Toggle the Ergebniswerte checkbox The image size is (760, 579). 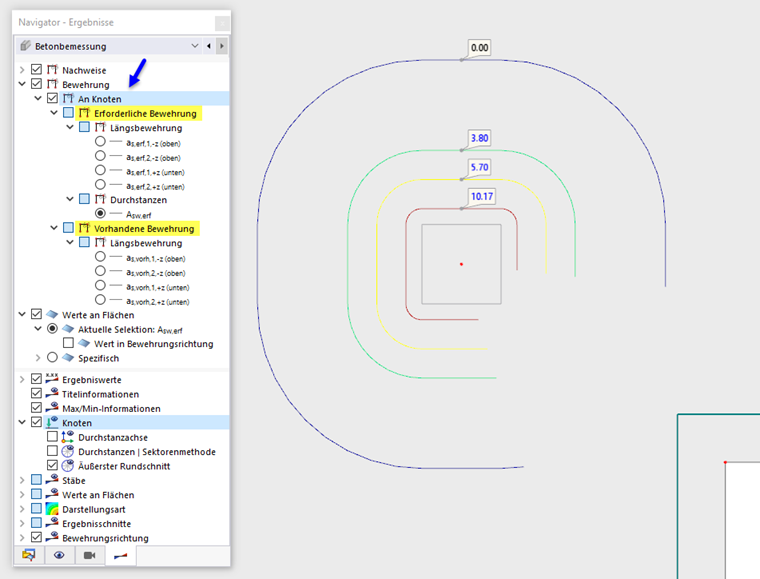point(36,379)
